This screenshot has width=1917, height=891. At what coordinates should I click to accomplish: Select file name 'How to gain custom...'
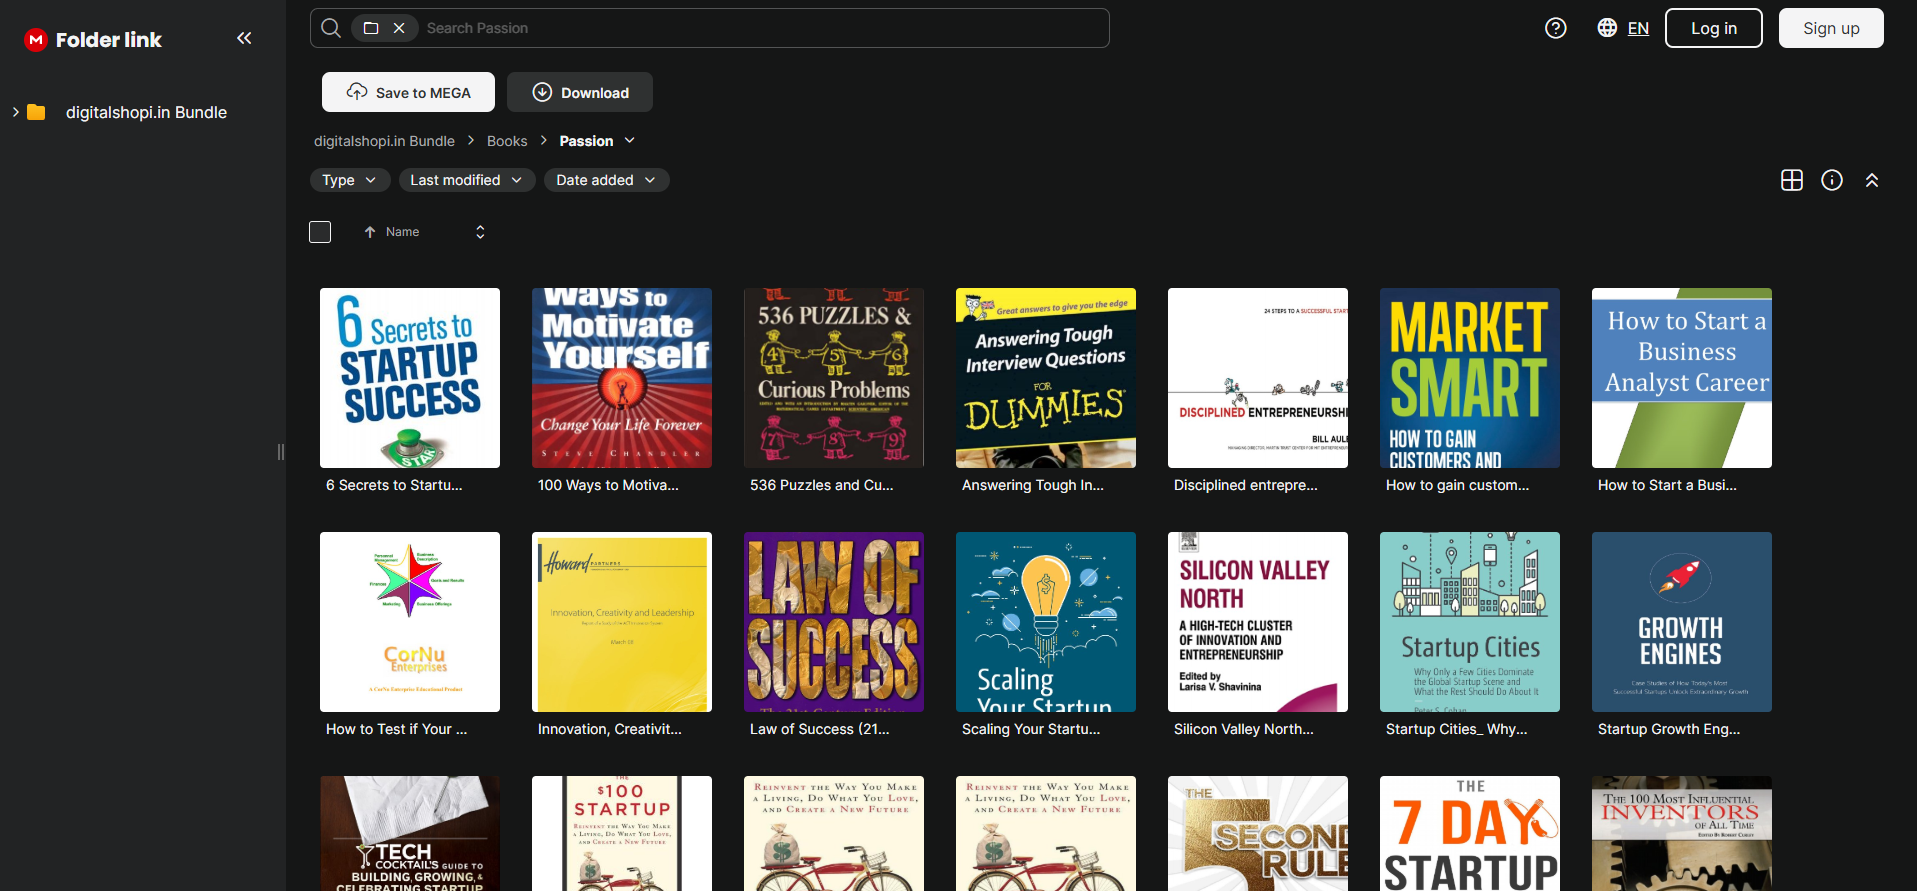[x=1458, y=485]
